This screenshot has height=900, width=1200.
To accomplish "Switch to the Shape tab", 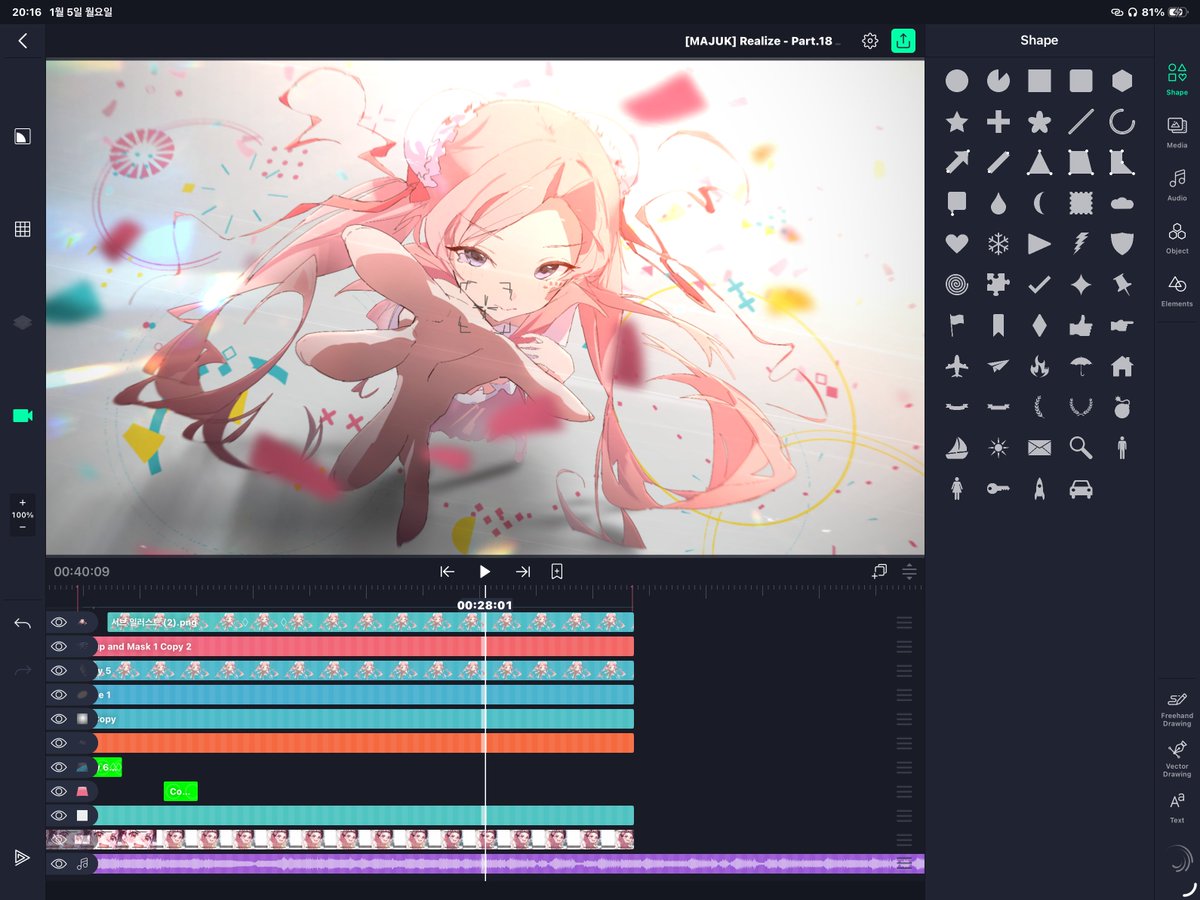I will (x=1177, y=80).
